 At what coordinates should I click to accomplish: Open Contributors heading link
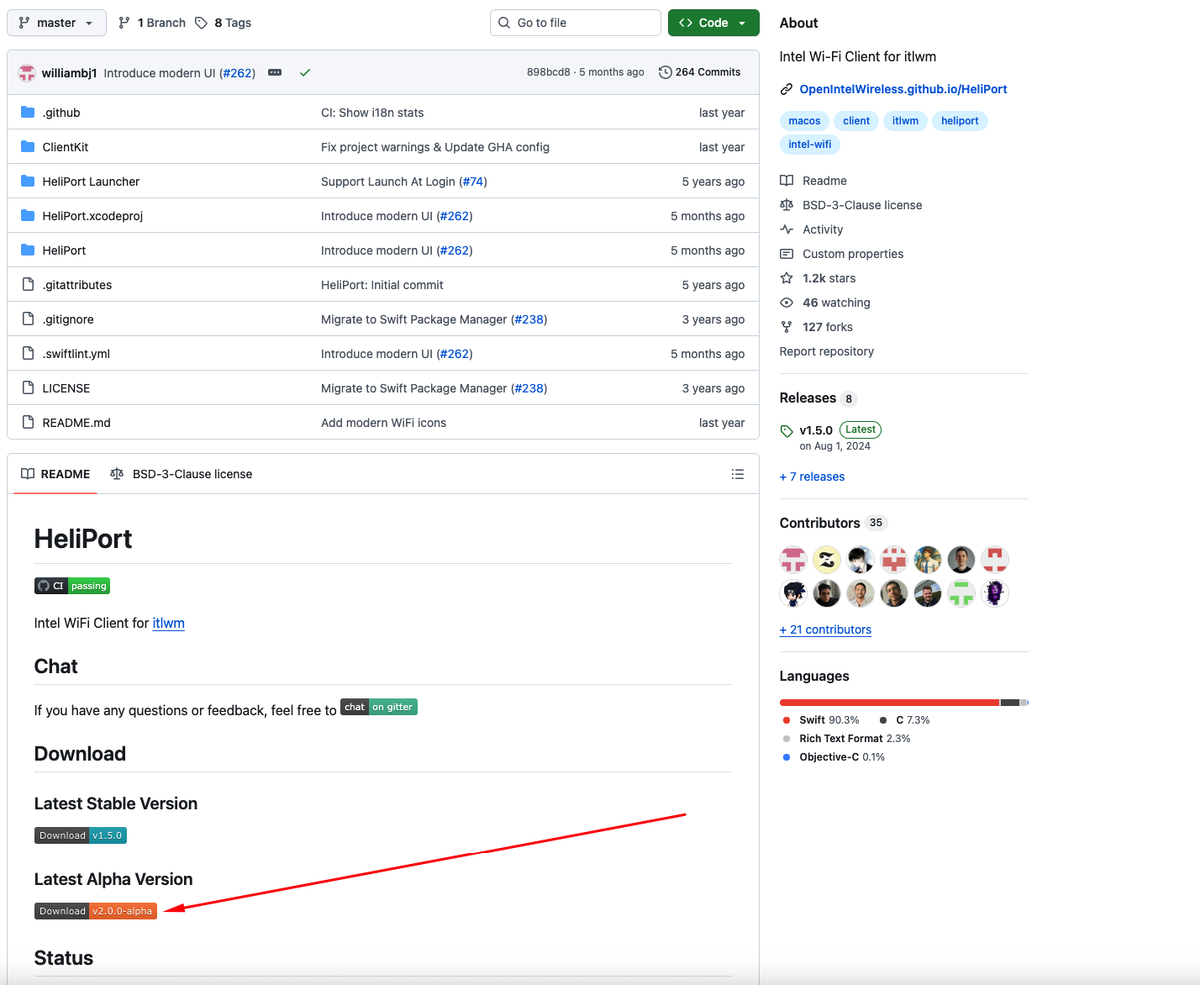click(x=820, y=523)
